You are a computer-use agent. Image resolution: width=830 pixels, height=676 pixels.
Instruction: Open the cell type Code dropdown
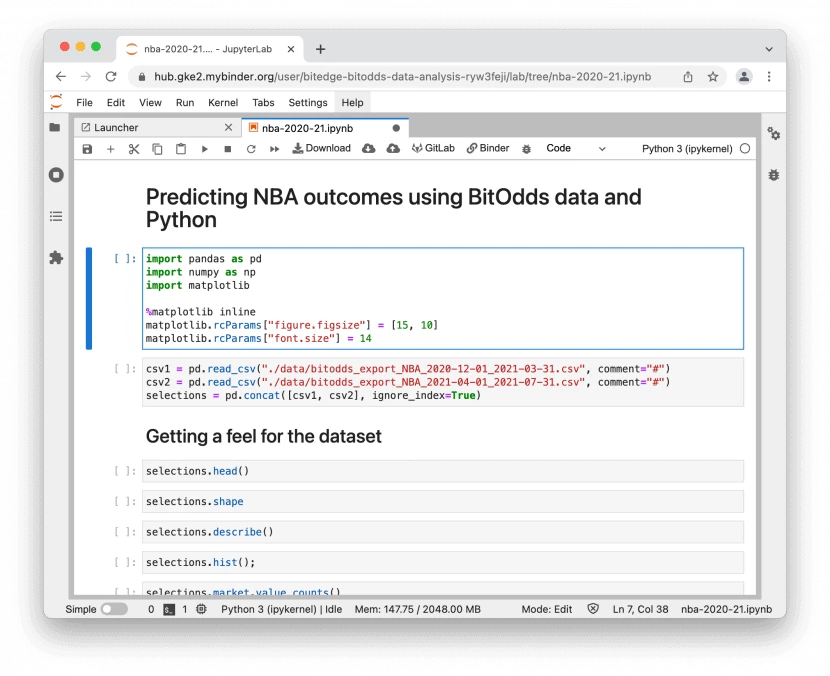pos(575,149)
